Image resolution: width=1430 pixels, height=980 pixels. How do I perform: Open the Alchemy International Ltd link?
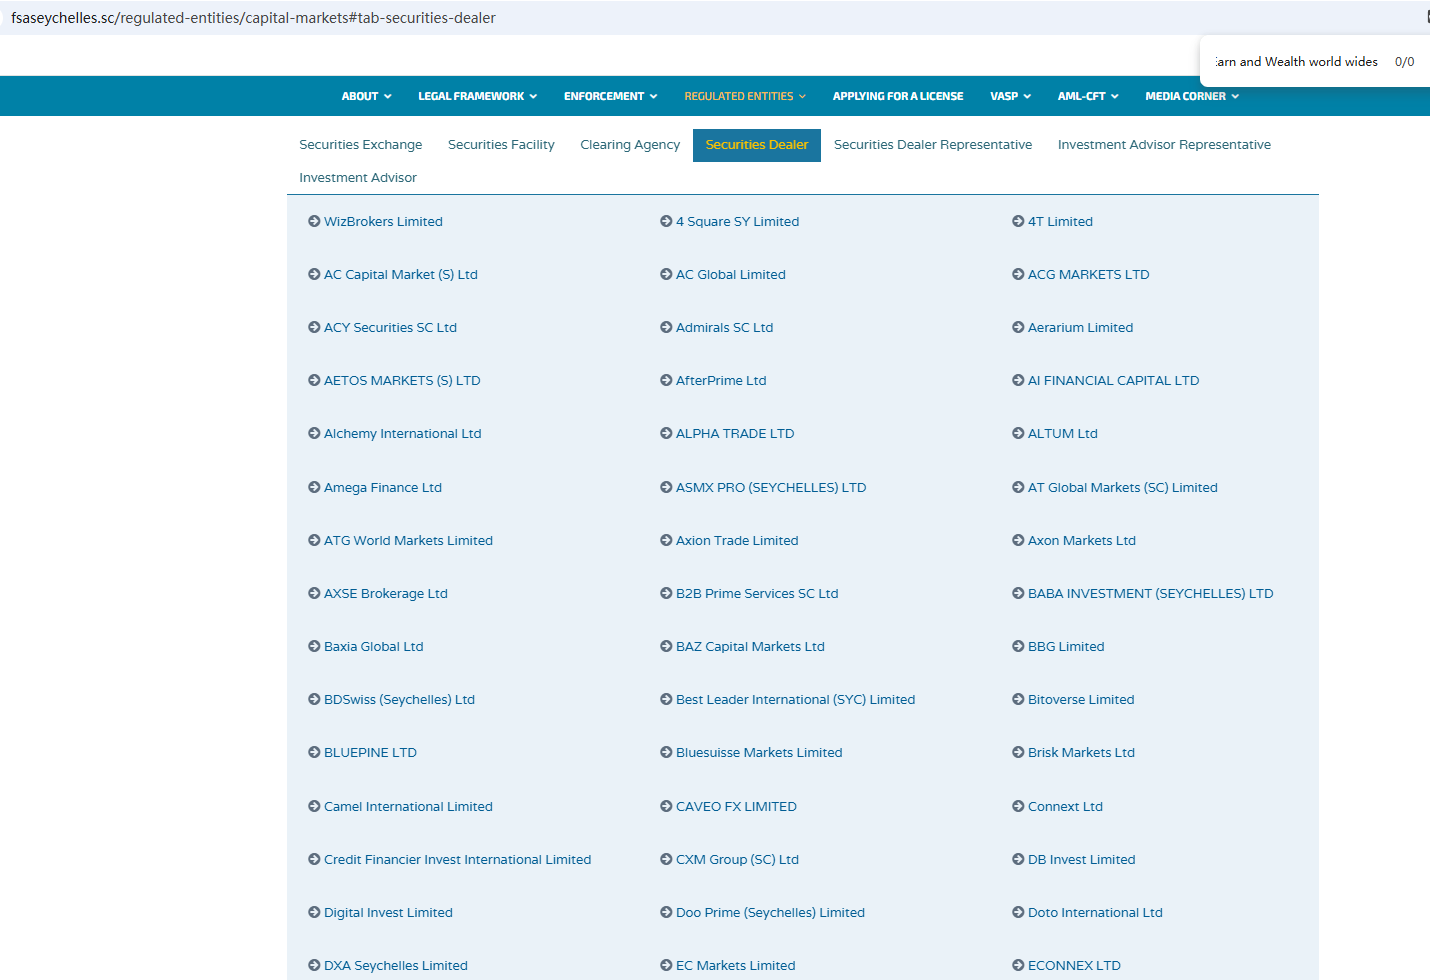403,433
